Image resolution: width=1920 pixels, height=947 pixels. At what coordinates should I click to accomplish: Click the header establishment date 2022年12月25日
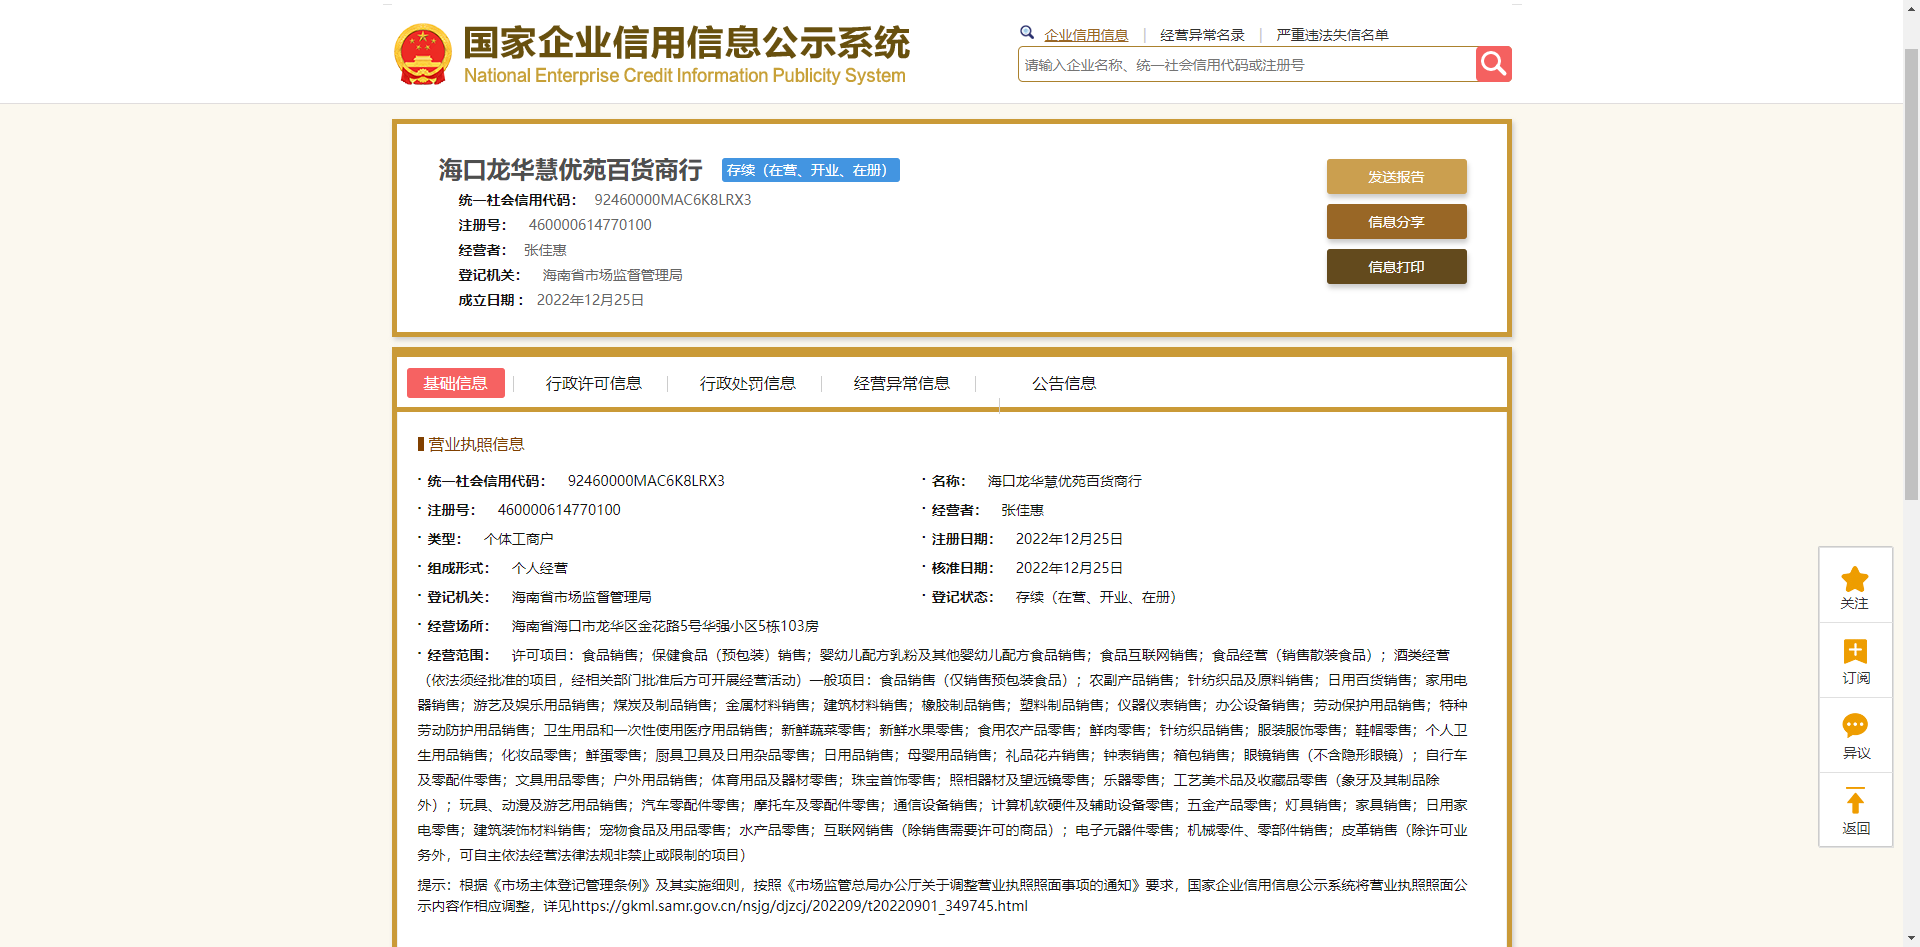590,300
